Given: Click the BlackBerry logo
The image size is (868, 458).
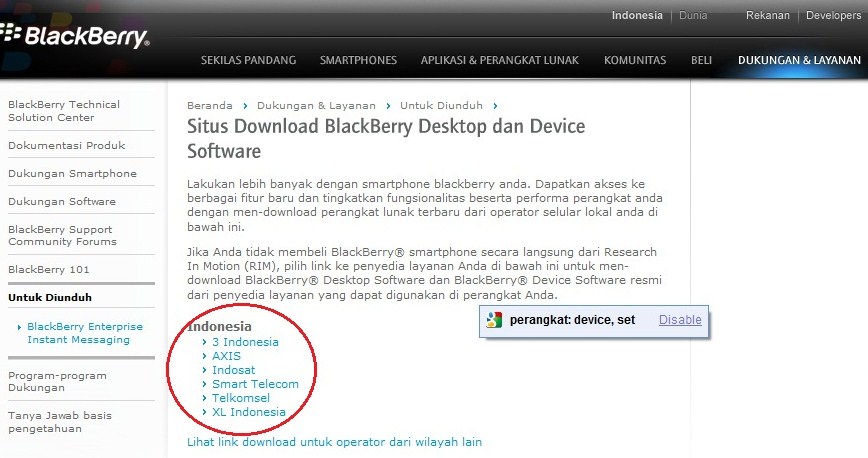Looking at the screenshot, I should pos(74,36).
